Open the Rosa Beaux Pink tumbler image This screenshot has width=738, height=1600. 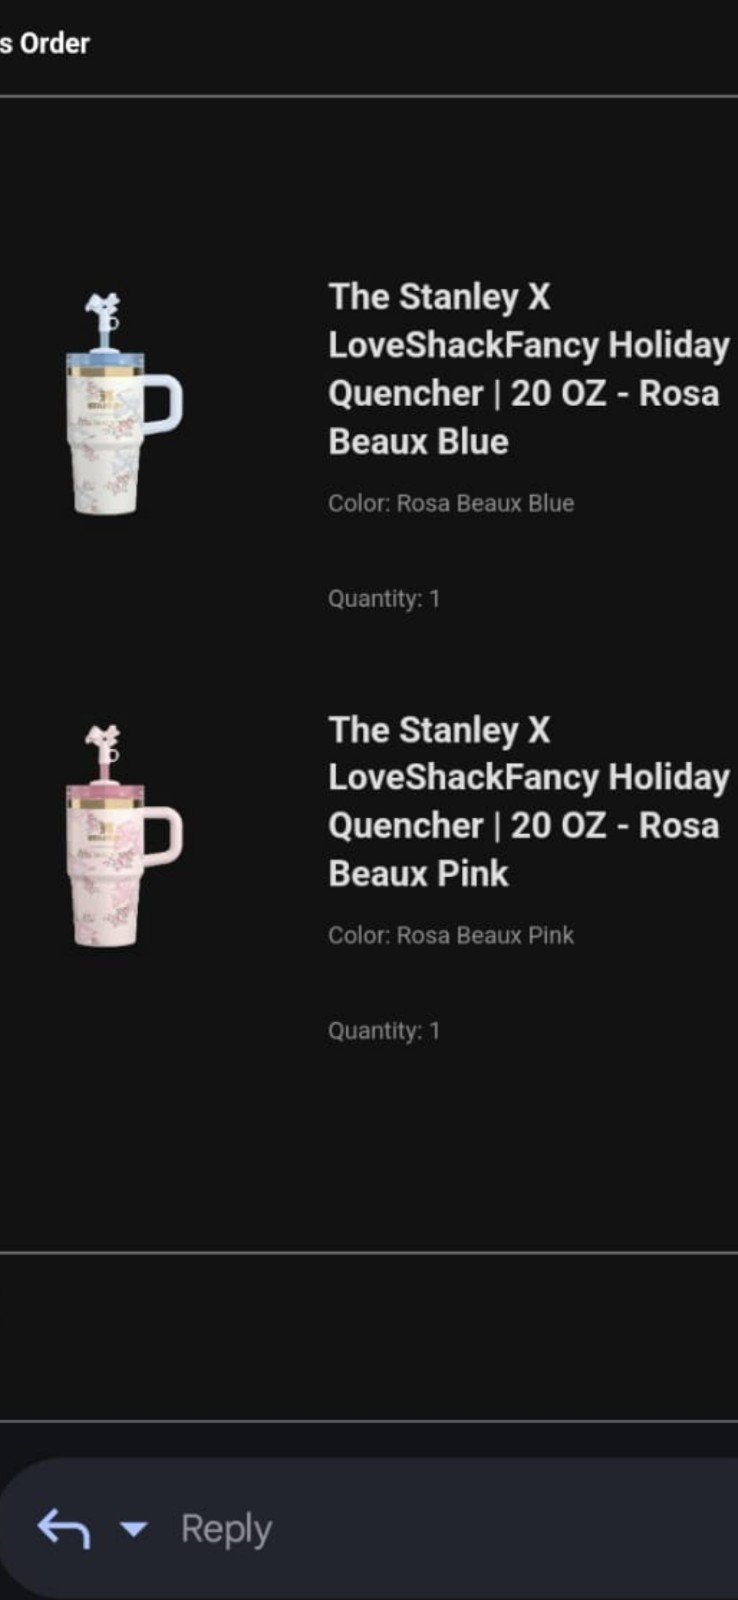[124, 836]
